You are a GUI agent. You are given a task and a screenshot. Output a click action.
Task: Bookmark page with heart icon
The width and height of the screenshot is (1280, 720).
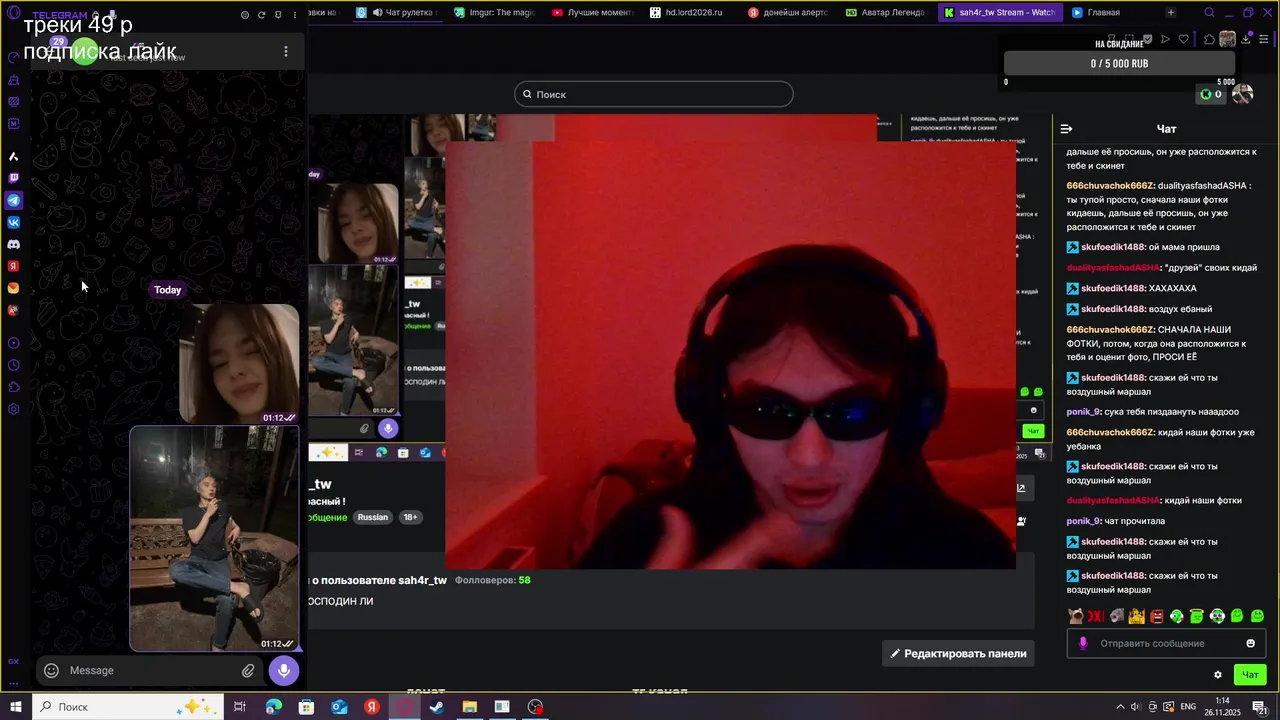1184,40
